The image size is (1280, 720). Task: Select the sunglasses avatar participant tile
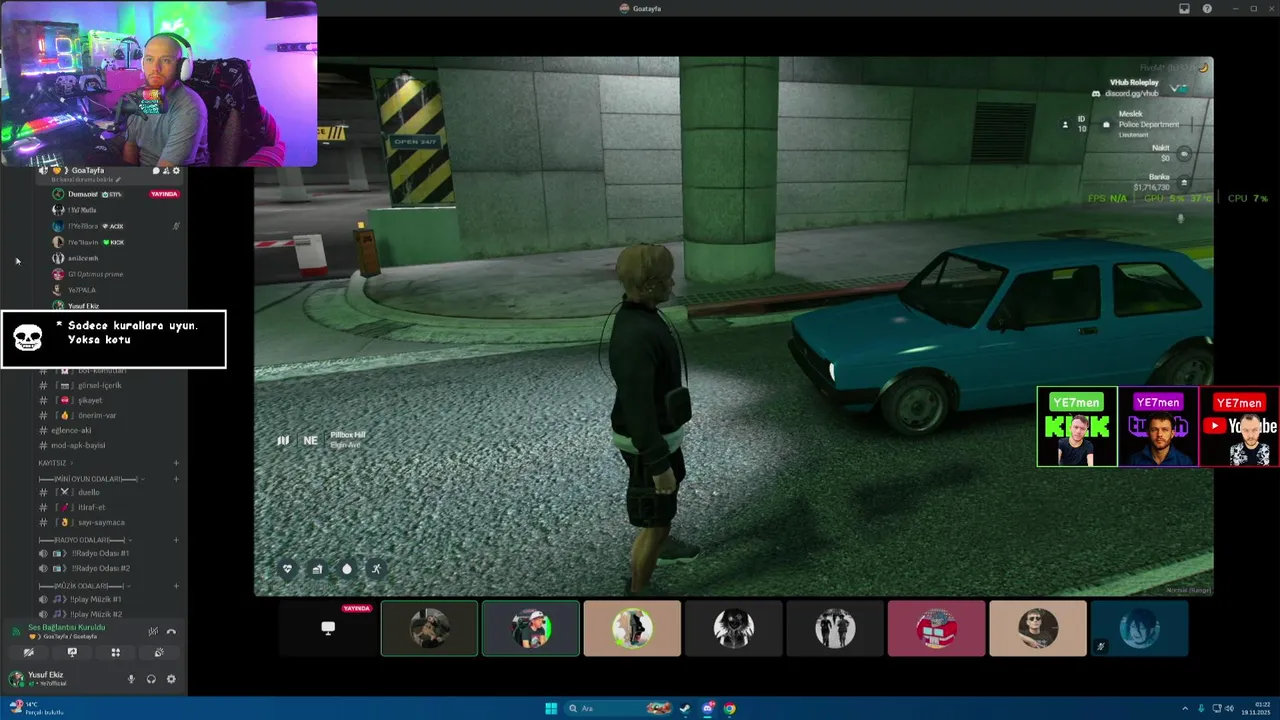(x=1038, y=628)
